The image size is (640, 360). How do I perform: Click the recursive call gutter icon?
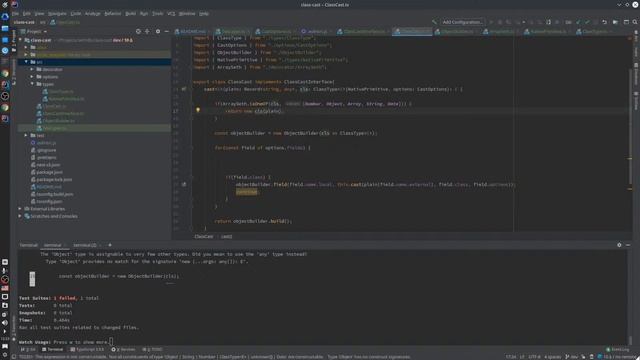click(184, 184)
